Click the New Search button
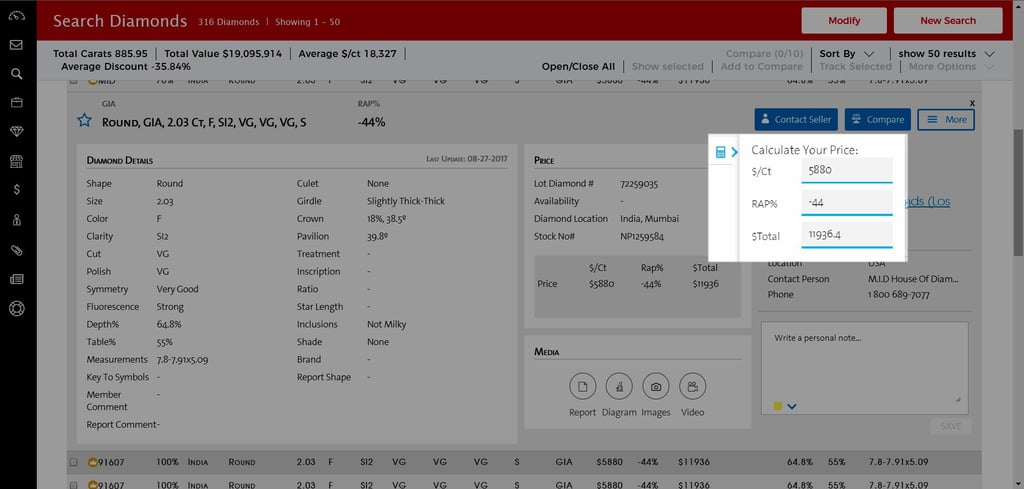The image size is (1024, 489). (947, 20)
